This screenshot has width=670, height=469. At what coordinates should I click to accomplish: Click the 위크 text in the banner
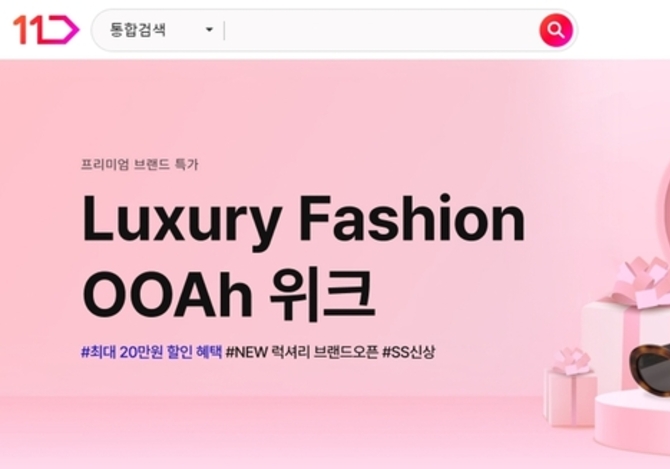(x=323, y=294)
